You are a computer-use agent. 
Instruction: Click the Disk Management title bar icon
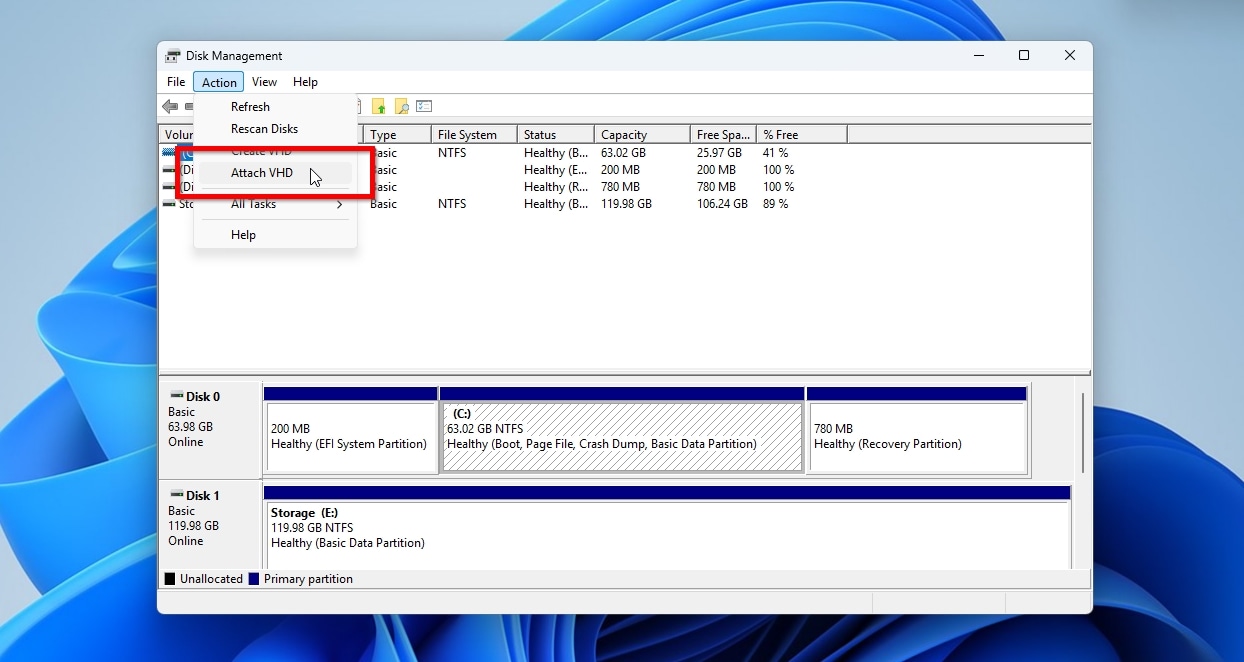point(173,56)
